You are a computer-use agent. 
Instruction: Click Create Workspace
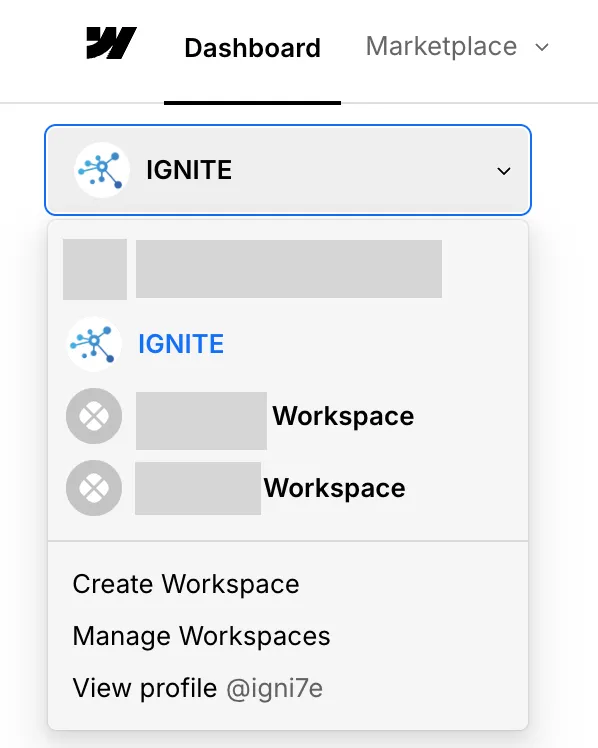click(x=186, y=584)
